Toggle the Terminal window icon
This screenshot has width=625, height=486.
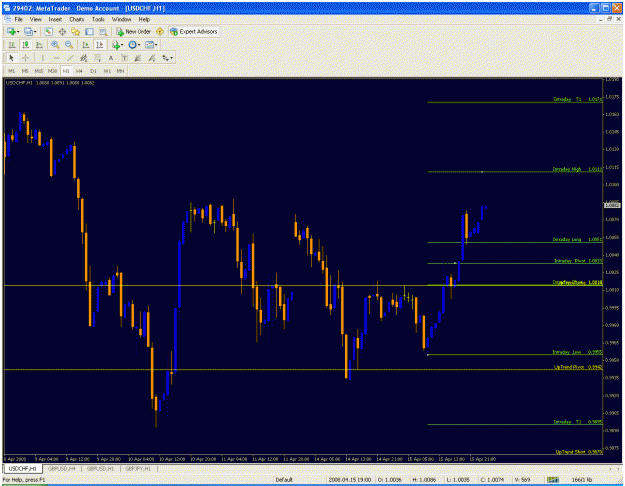click(89, 31)
